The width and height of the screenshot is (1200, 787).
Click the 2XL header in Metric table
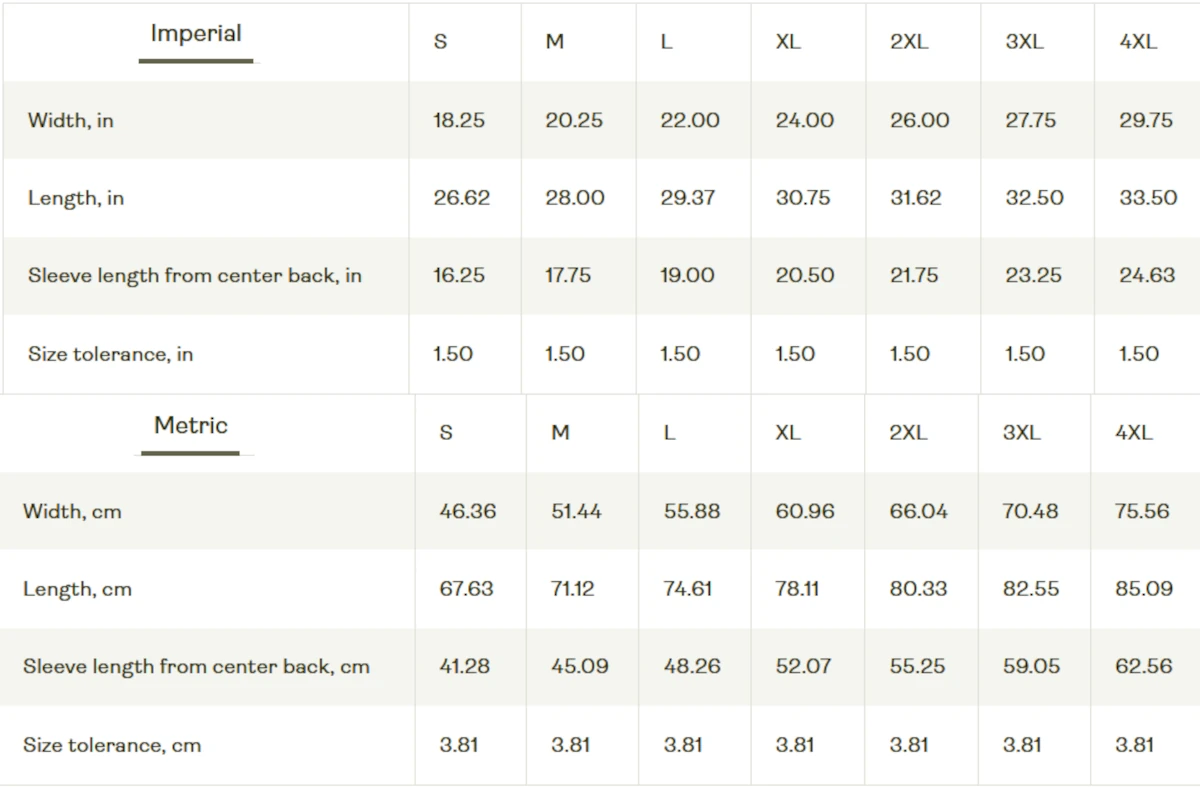(908, 433)
